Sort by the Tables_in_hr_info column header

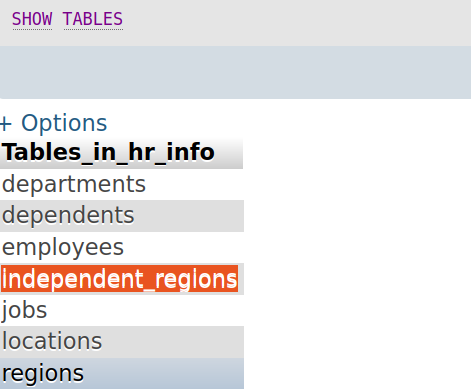click(x=108, y=152)
